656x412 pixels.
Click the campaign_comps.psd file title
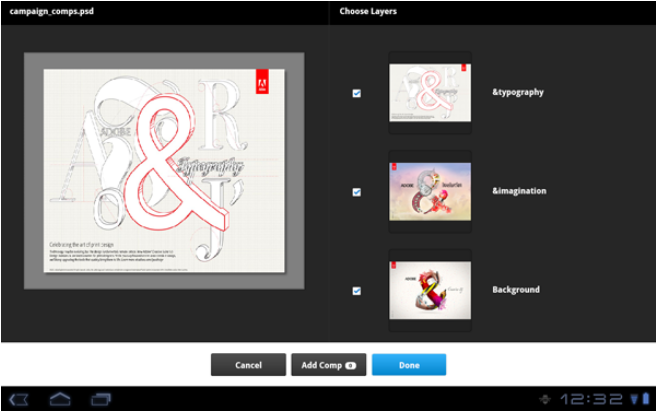[x=51, y=11]
